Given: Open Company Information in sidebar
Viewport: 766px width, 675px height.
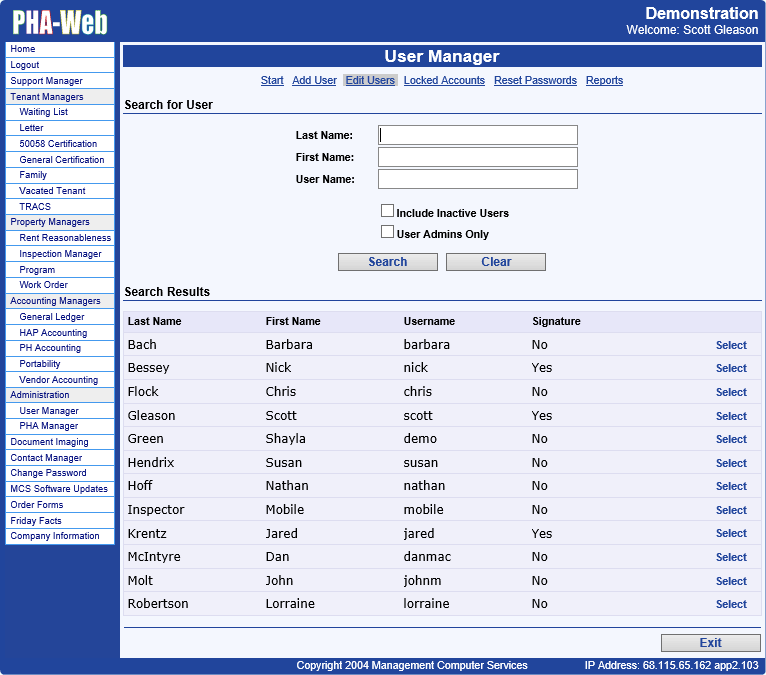Looking at the screenshot, I should click(x=60, y=536).
